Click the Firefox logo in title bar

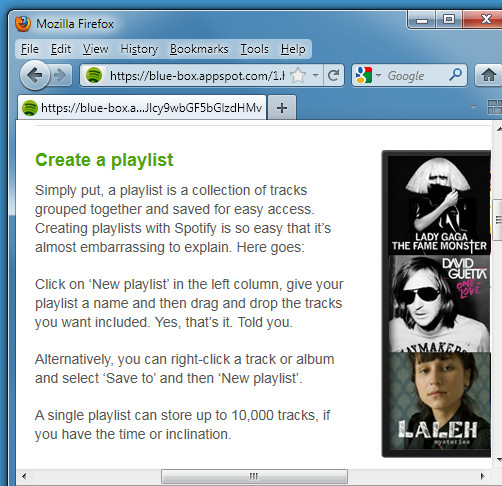tap(23, 24)
